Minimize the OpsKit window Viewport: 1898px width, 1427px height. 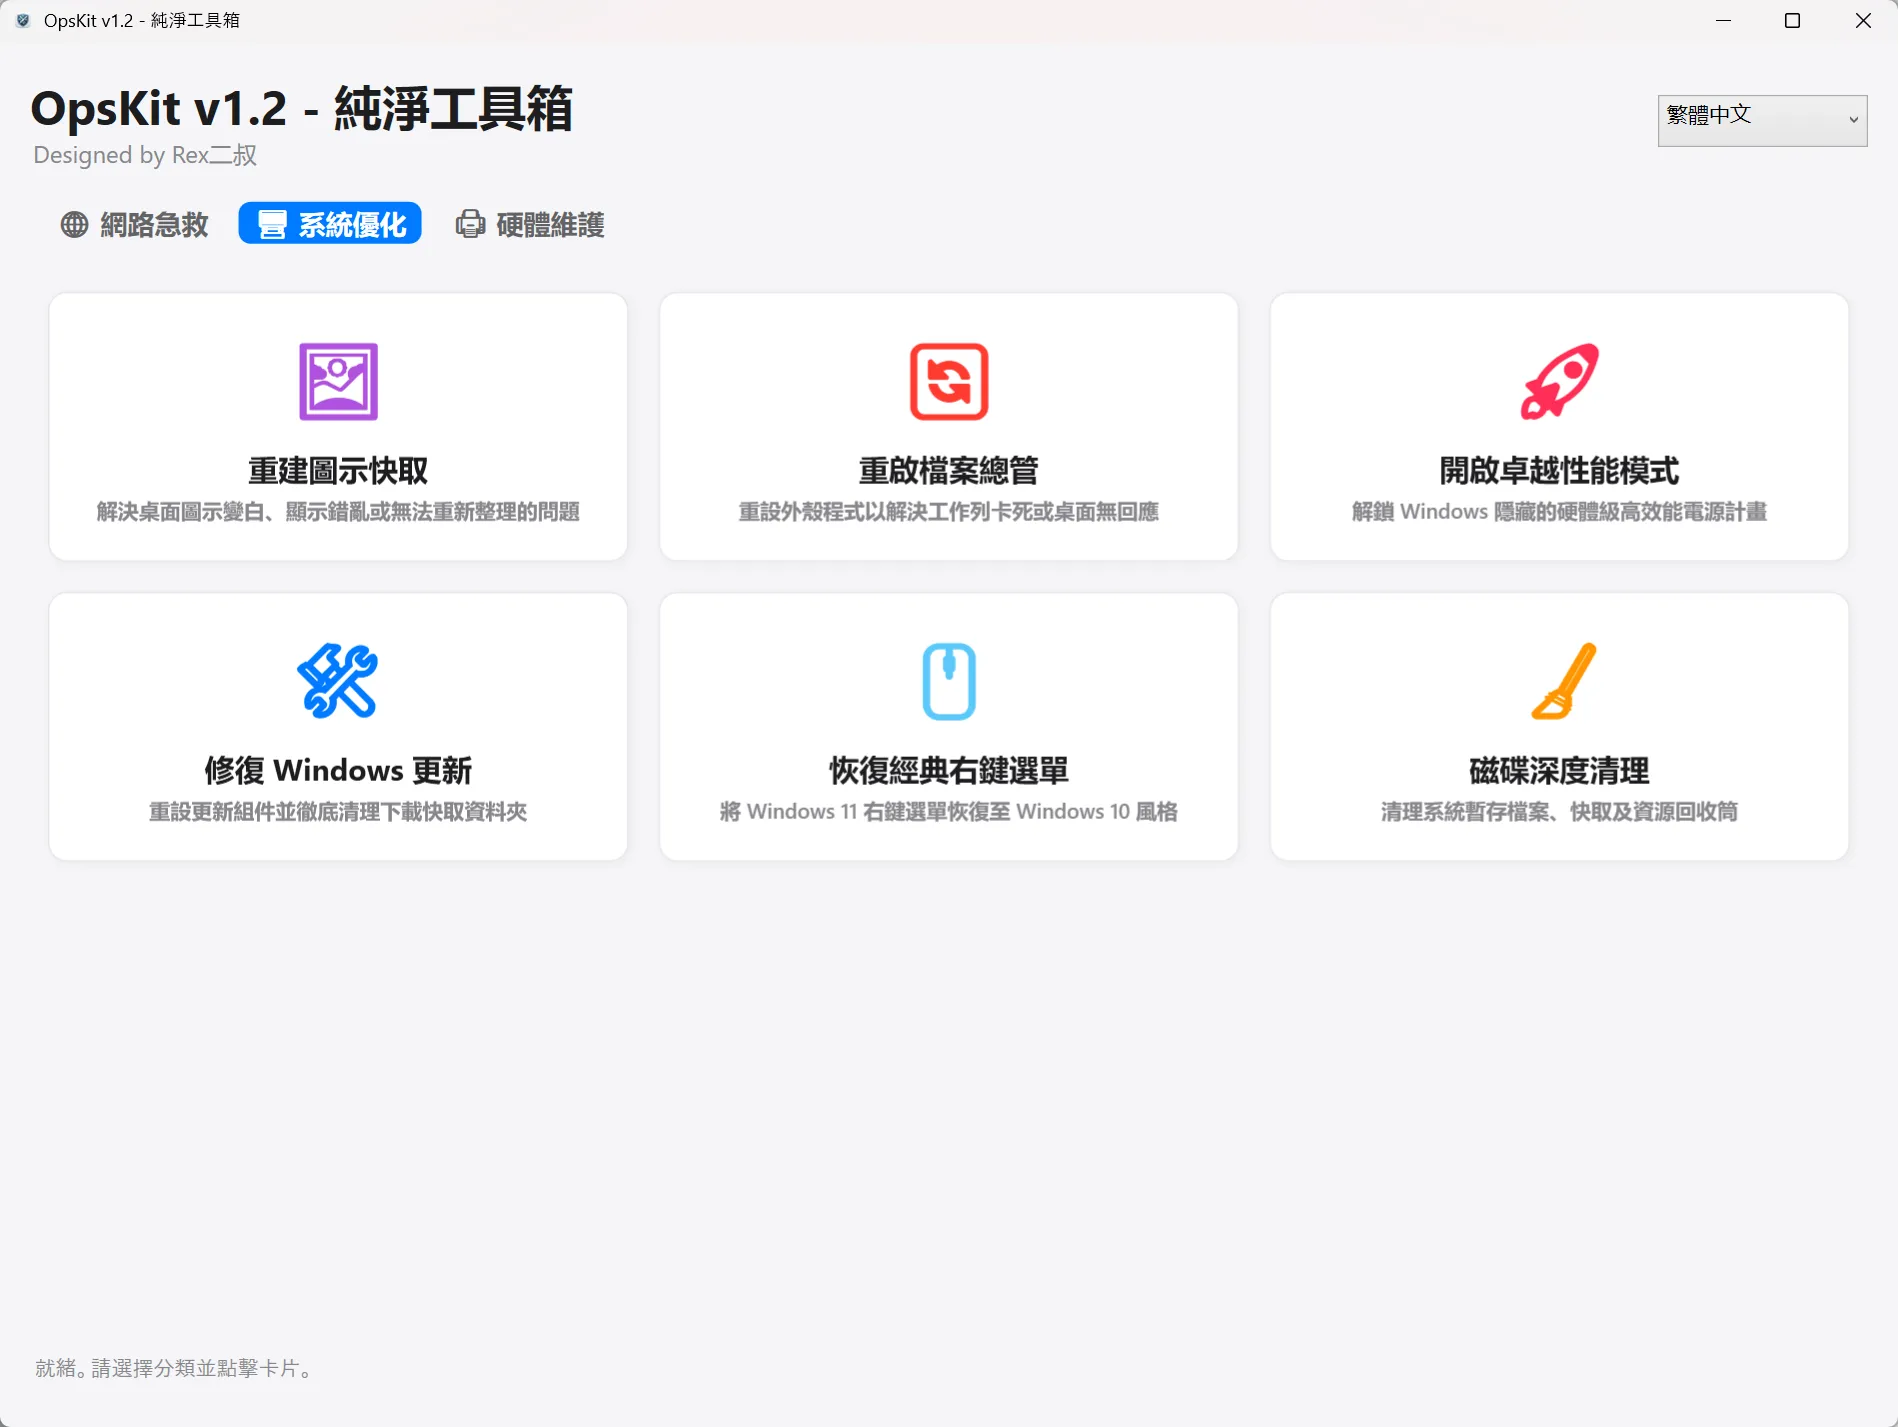click(x=1723, y=20)
